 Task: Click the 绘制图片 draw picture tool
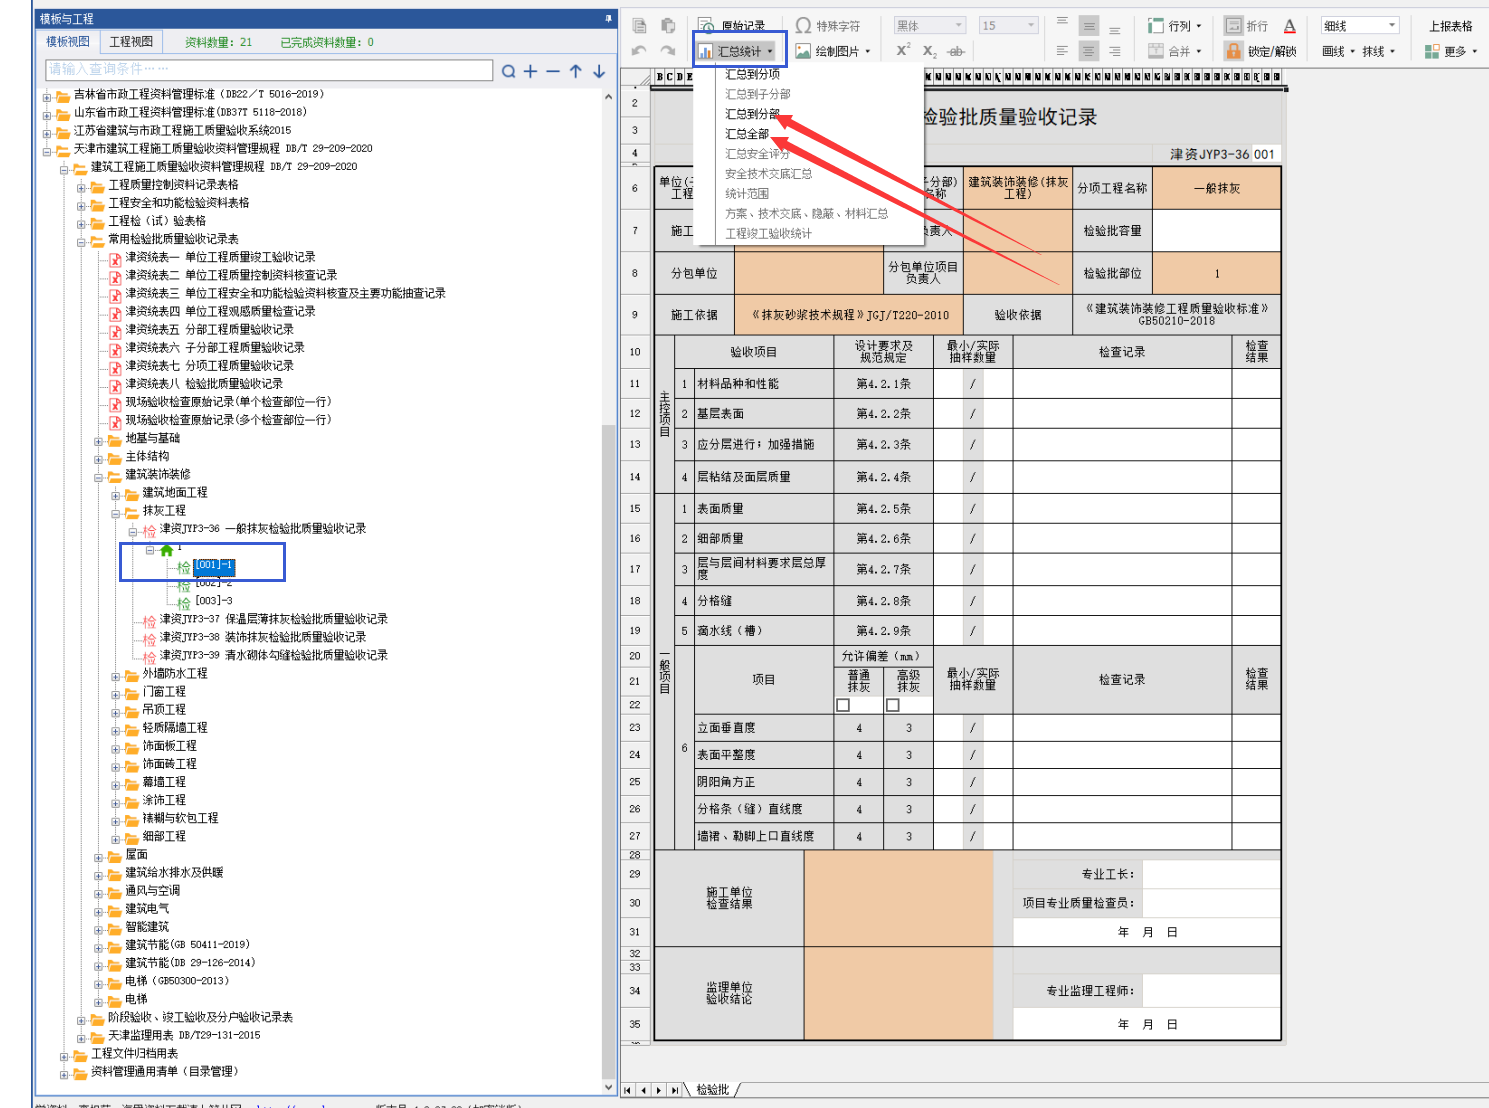point(833,51)
